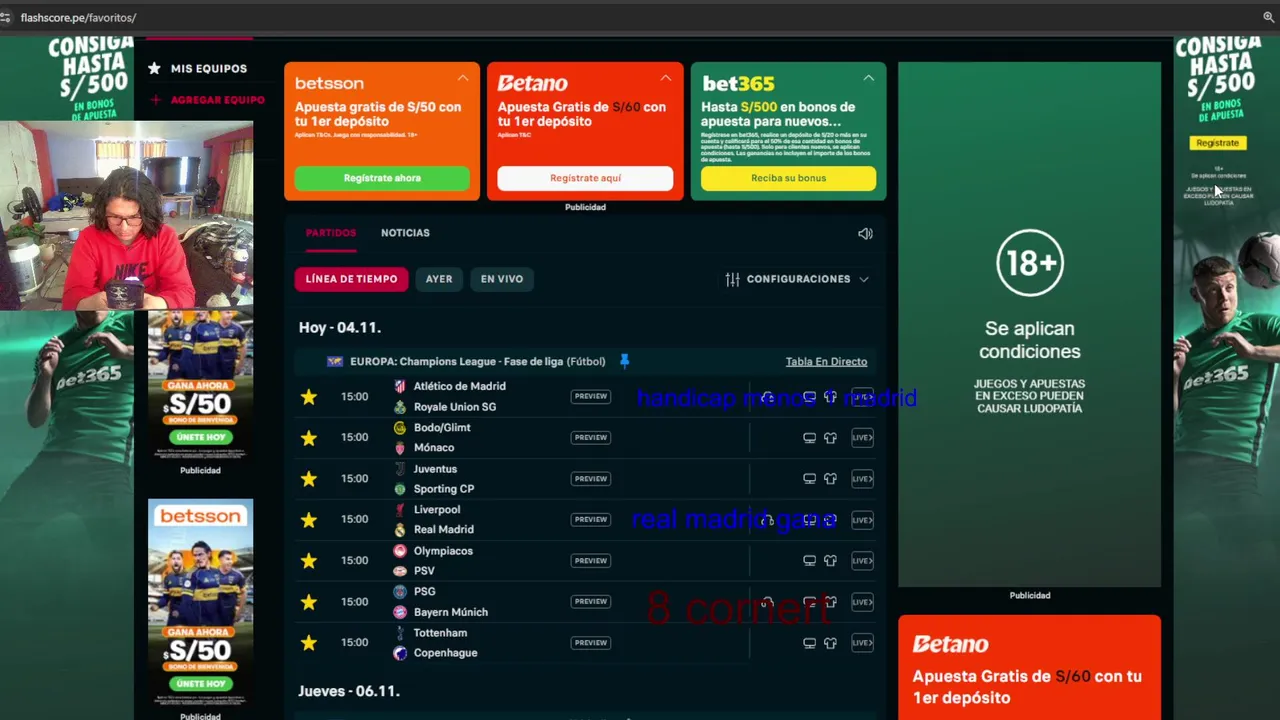The width and height of the screenshot is (1280, 720).
Task: Click Únete Hoy on upper S/50 ad
Action: (200, 437)
